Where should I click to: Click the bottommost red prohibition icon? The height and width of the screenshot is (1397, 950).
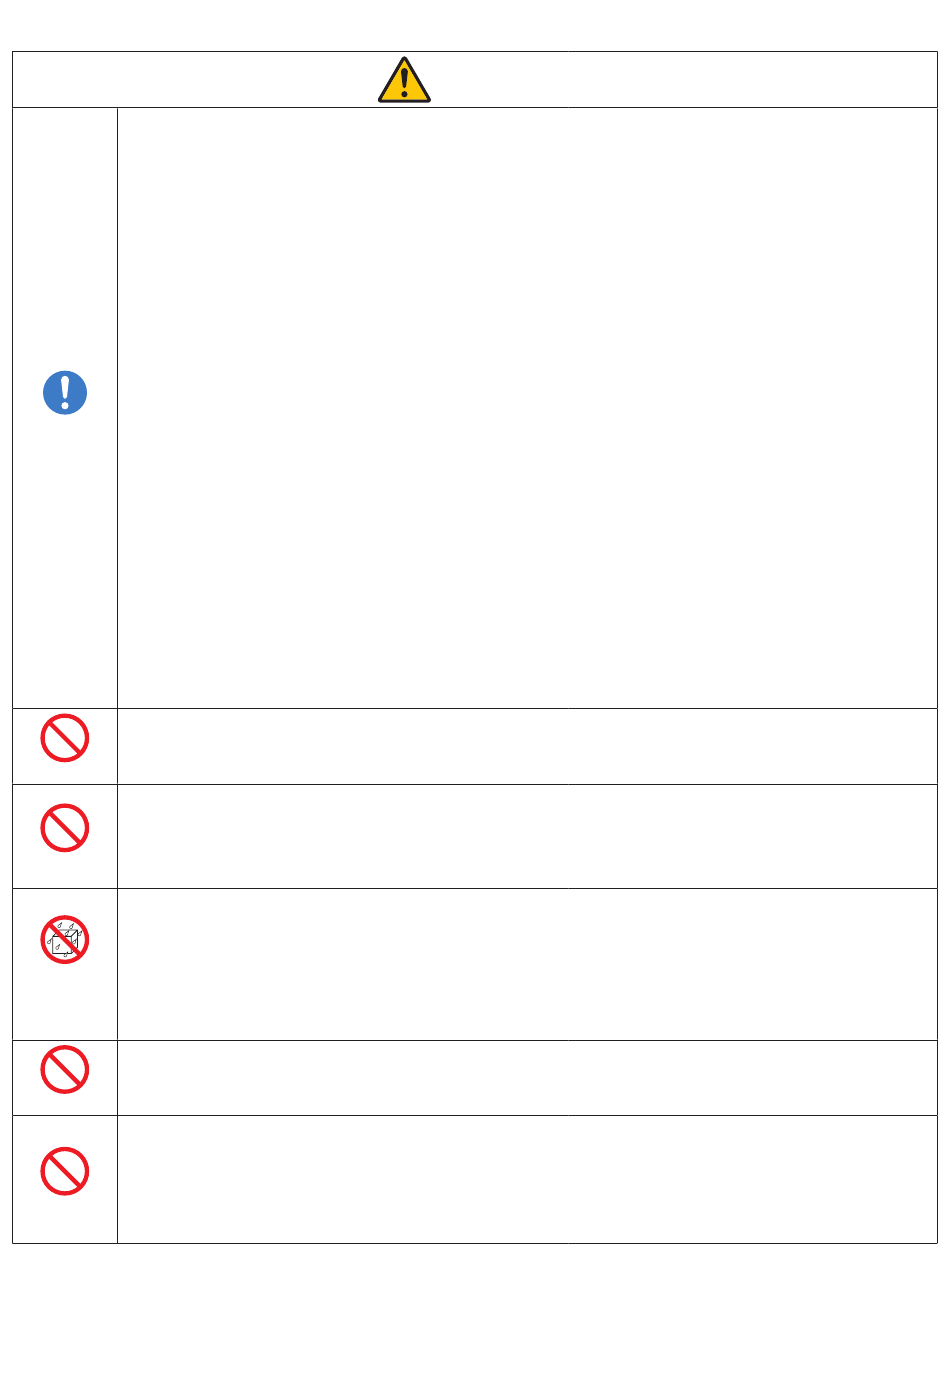(65, 1171)
